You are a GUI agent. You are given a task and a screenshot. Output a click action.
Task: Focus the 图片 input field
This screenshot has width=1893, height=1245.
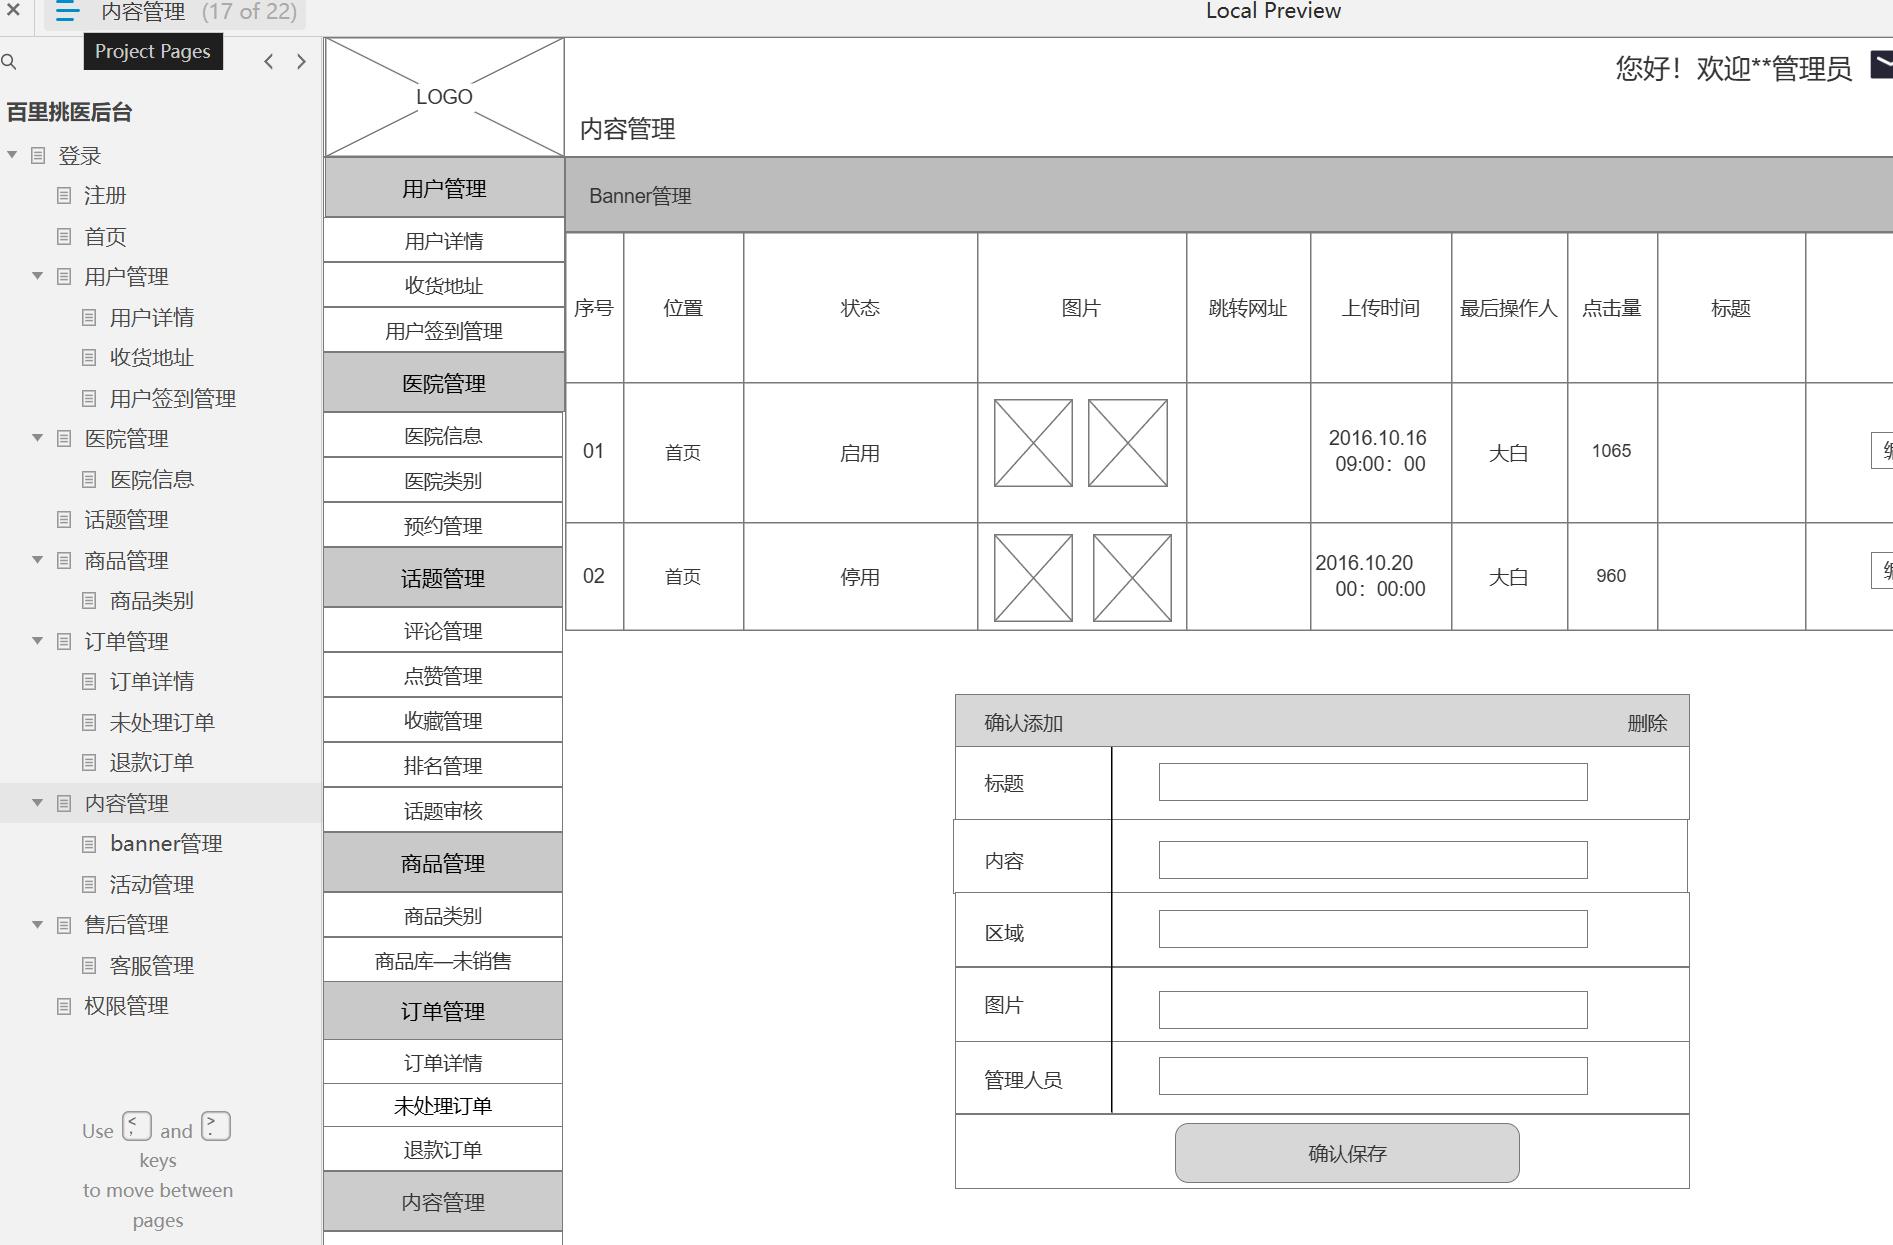1373,1010
